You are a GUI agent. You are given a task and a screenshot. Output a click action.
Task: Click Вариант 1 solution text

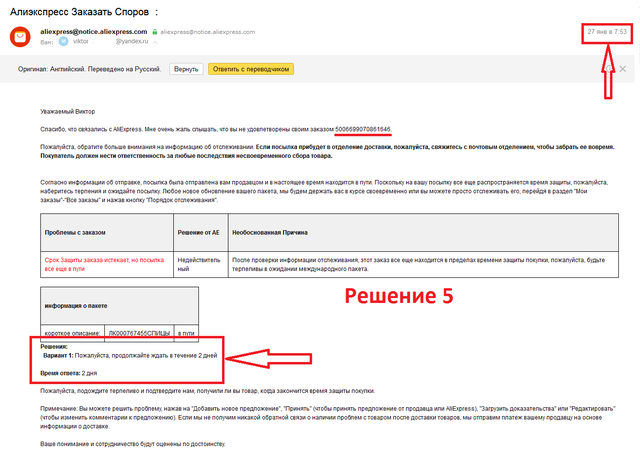point(130,356)
